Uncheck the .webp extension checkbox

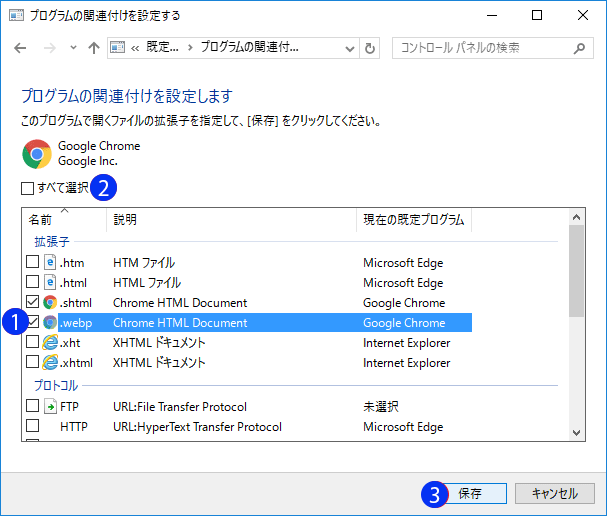tap(33, 322)
